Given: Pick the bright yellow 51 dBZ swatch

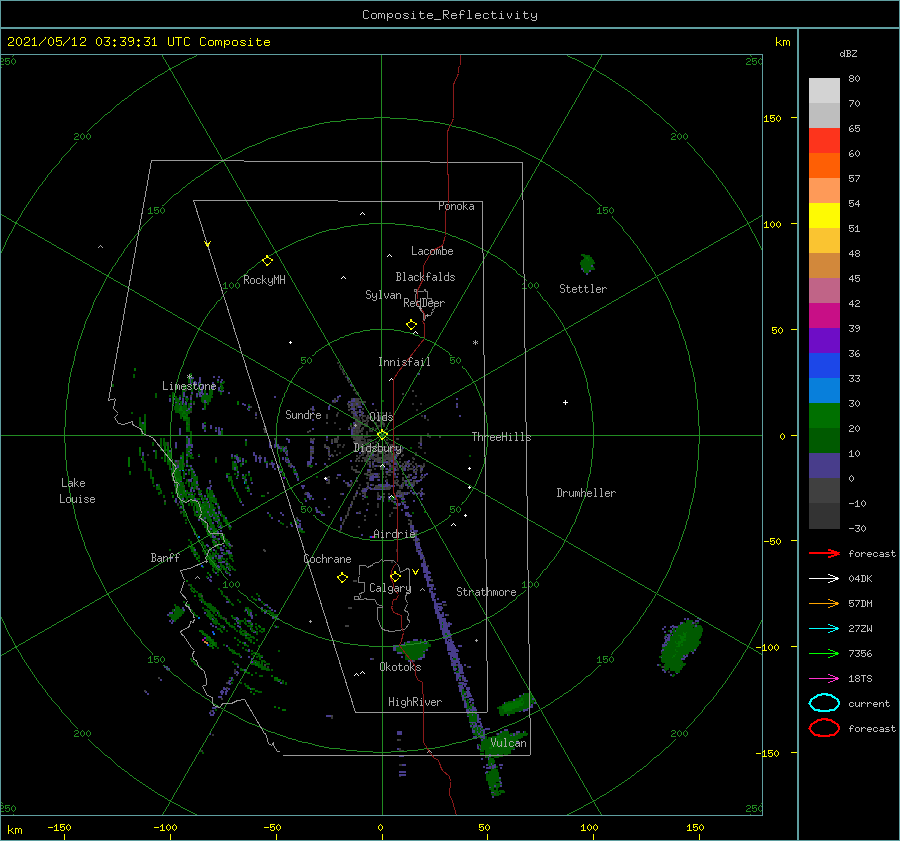Looking at the screenshot, I should pos(824,216).
